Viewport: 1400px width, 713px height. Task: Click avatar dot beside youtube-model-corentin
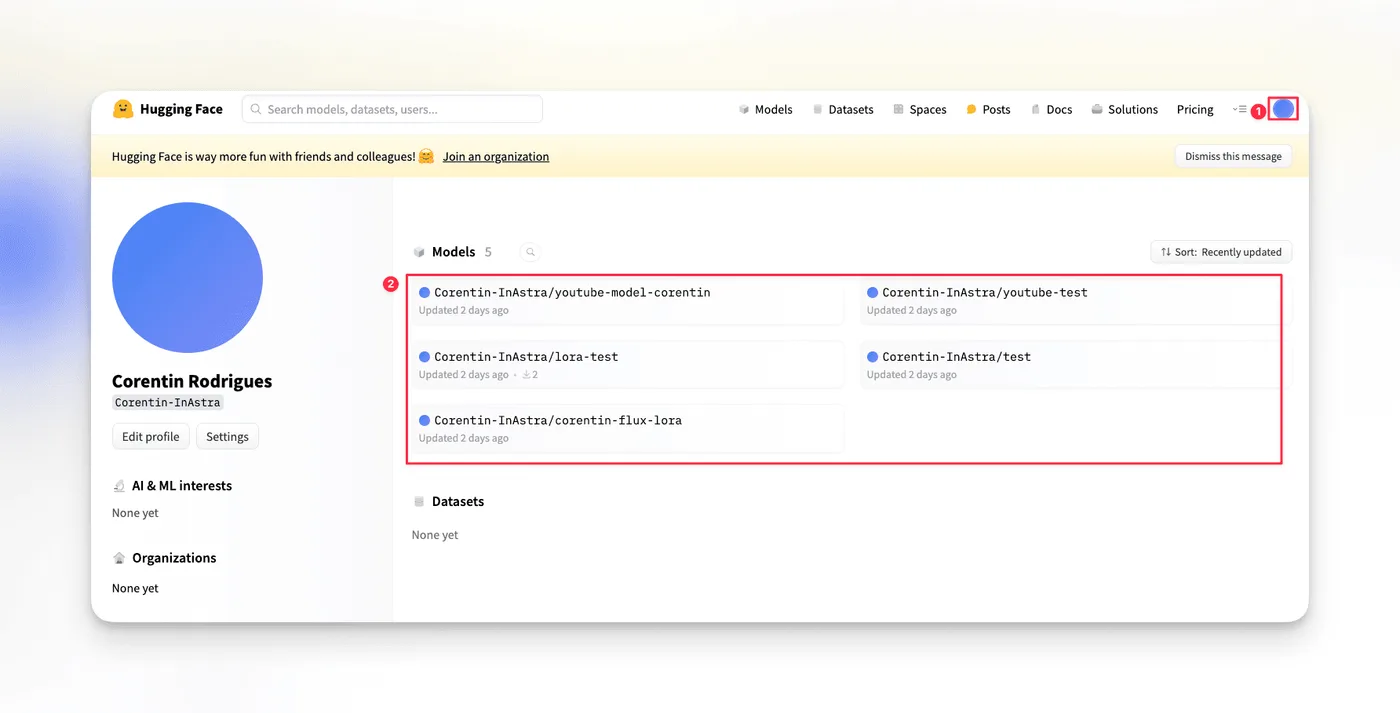tap(425, 293)
